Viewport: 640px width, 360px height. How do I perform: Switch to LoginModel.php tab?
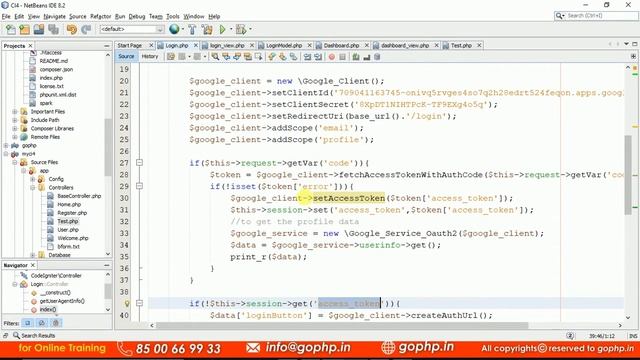coord(284,45)
